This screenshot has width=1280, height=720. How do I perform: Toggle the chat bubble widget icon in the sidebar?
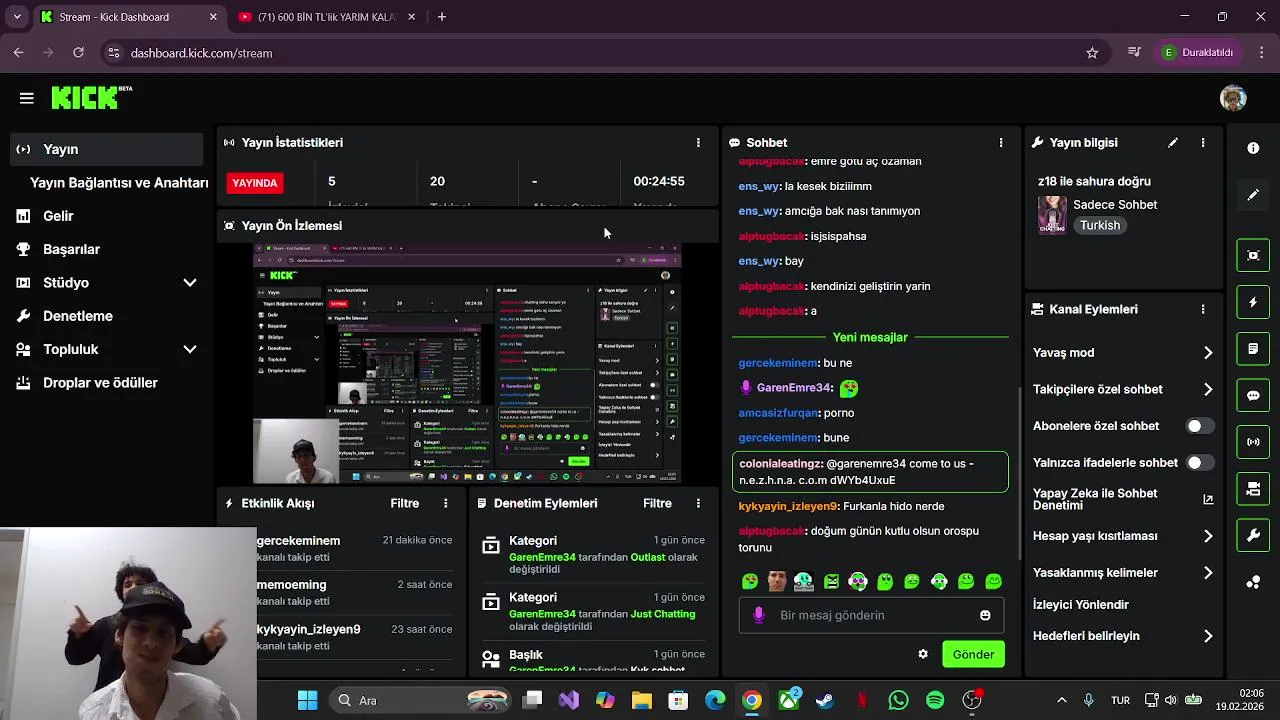[1253, 395]
